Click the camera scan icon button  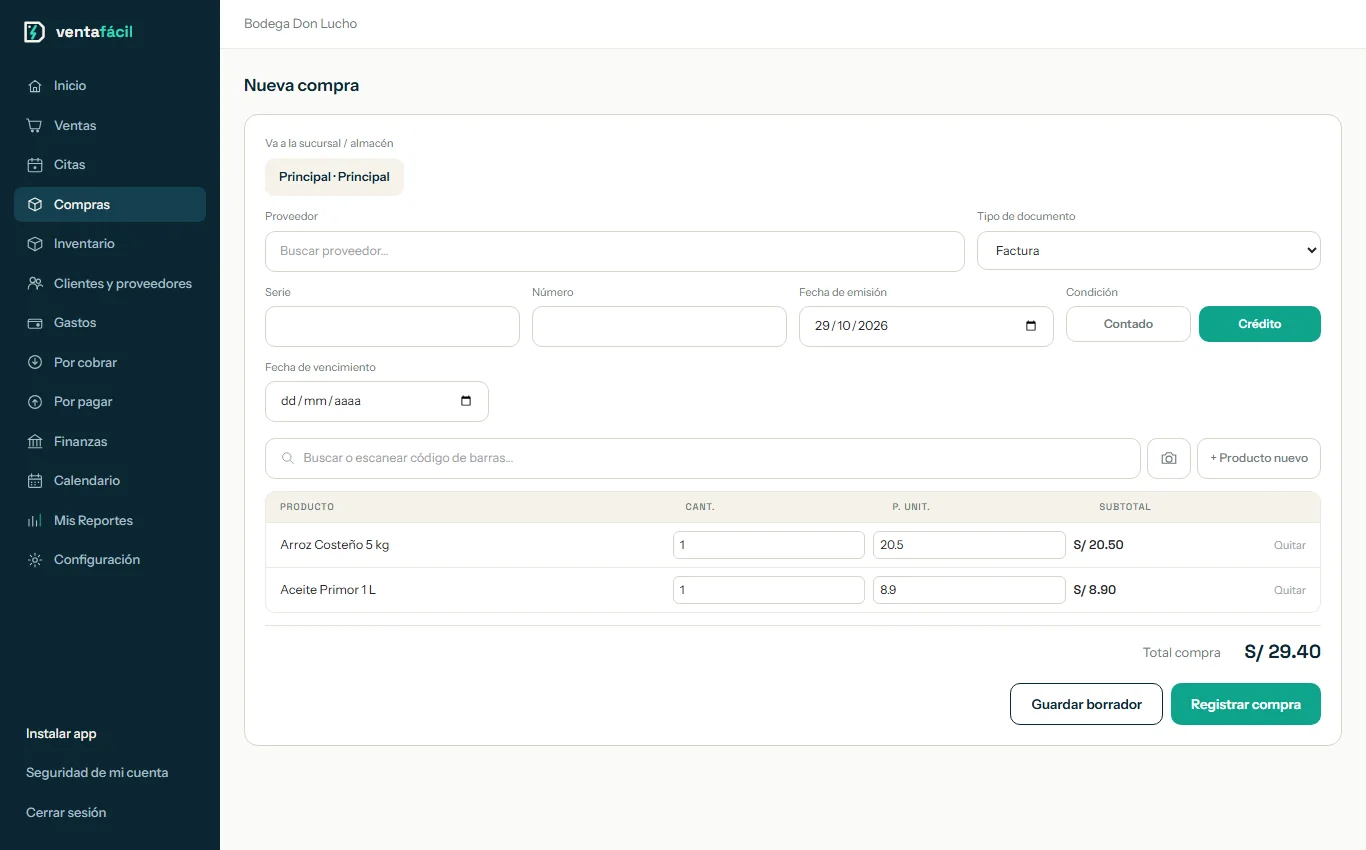tap(1169, 458)
